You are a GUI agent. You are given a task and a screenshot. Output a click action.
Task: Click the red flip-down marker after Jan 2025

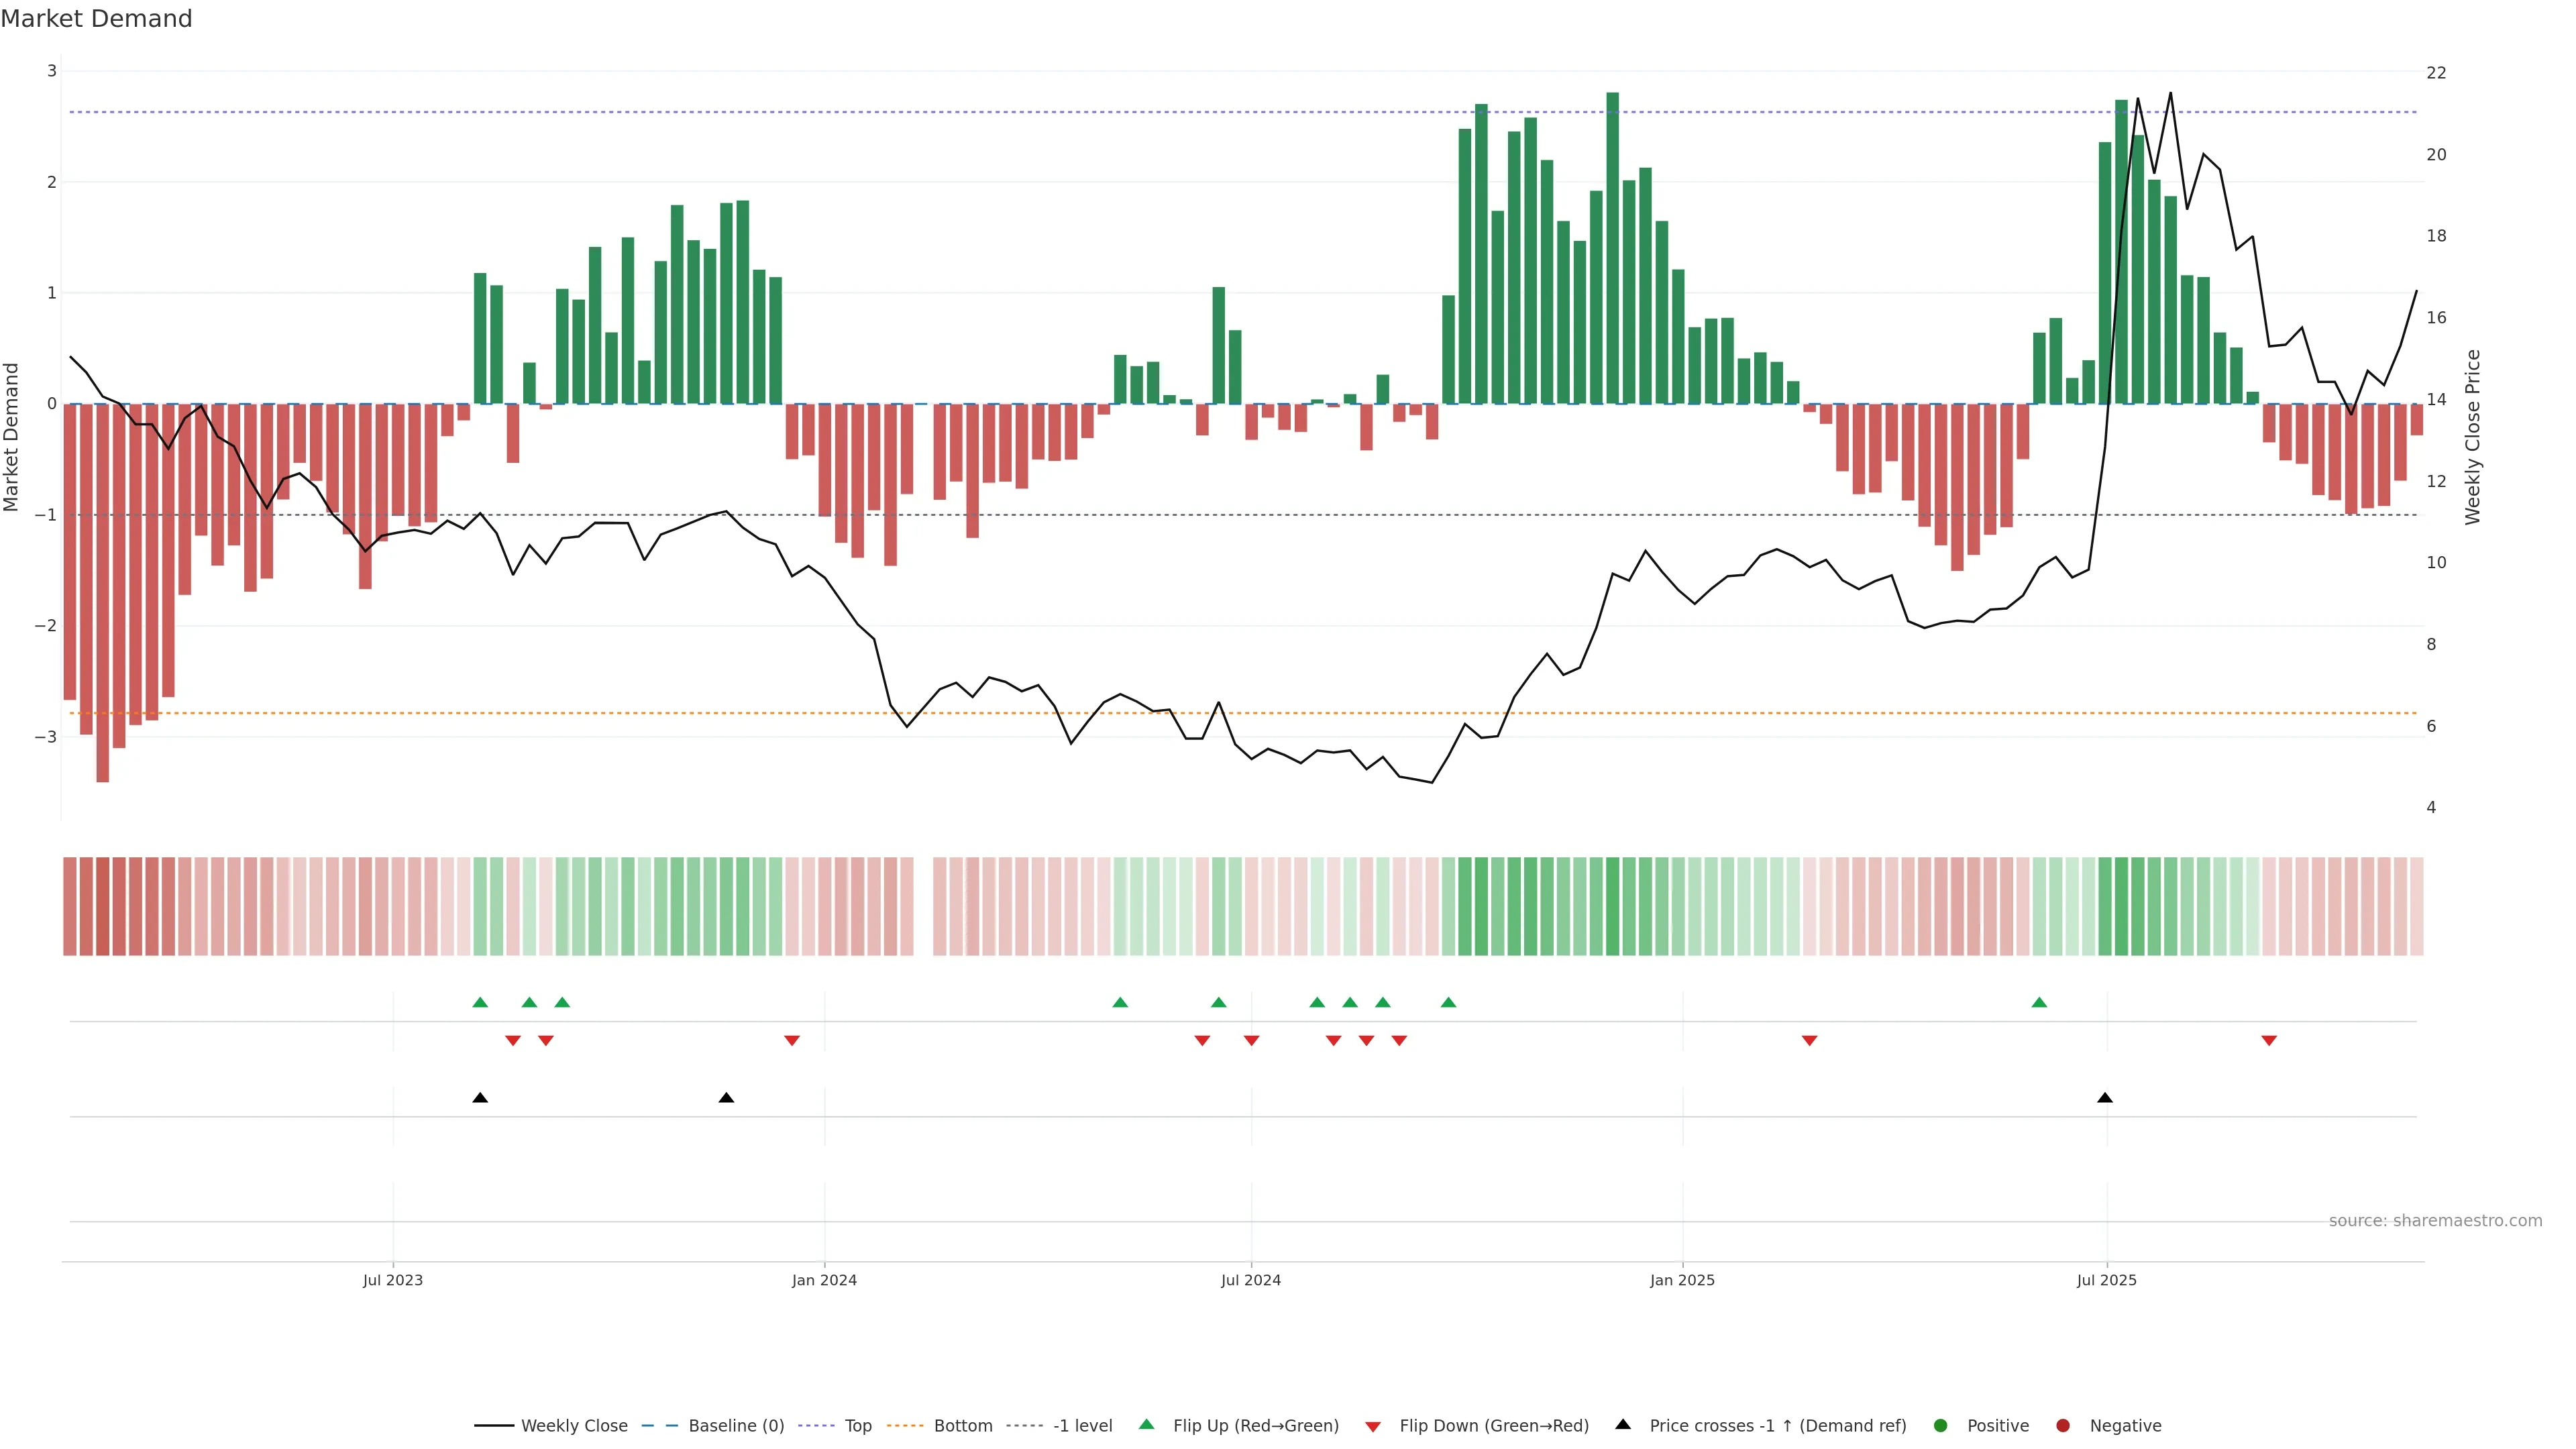tap(1809, 1041)
